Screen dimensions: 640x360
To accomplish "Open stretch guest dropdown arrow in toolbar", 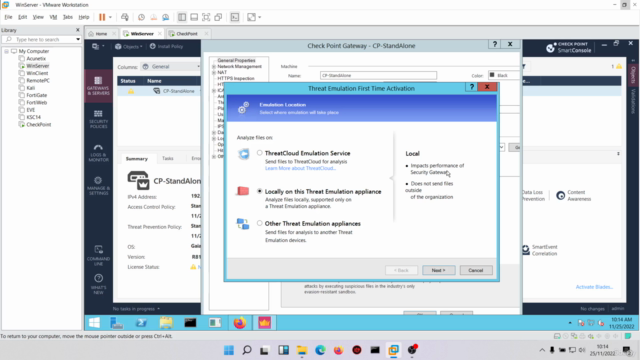I will [260, 17].
